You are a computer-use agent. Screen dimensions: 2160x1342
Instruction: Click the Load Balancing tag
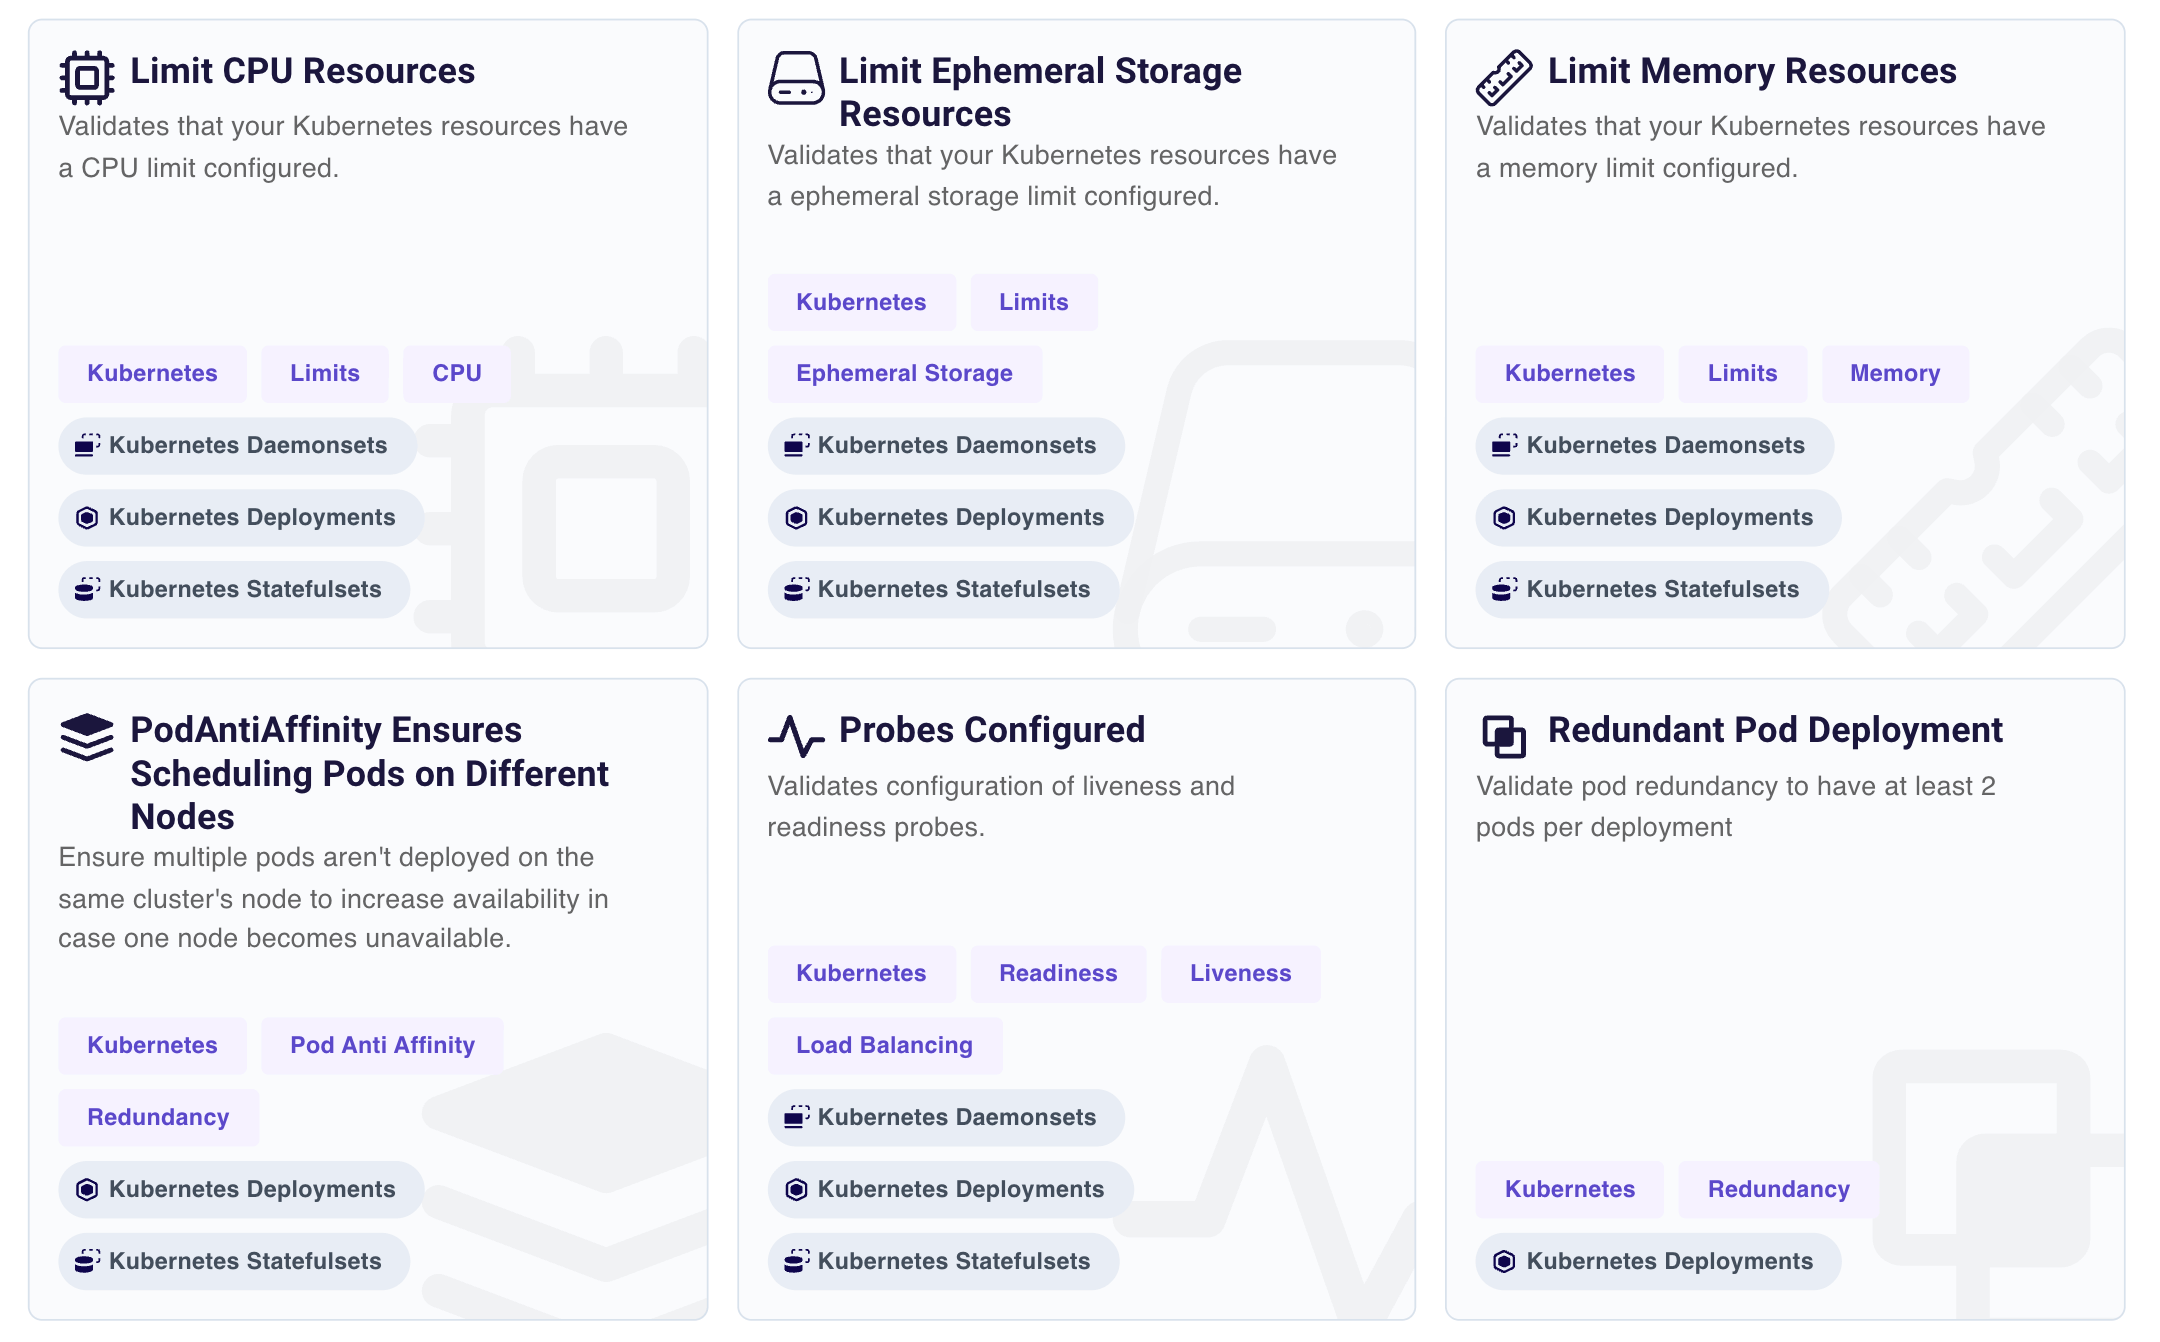coord(884,1045)
